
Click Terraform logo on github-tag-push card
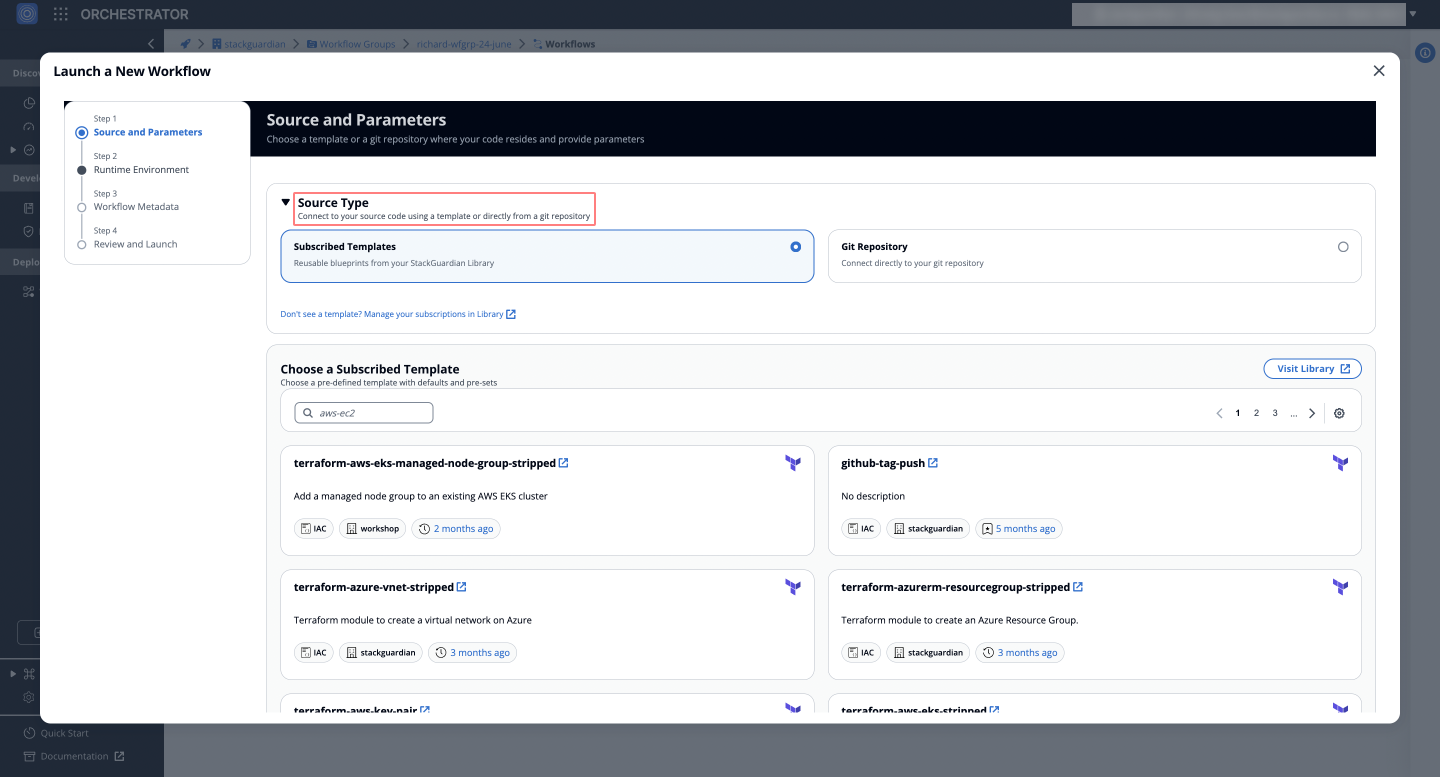(x=1340, y=463)
